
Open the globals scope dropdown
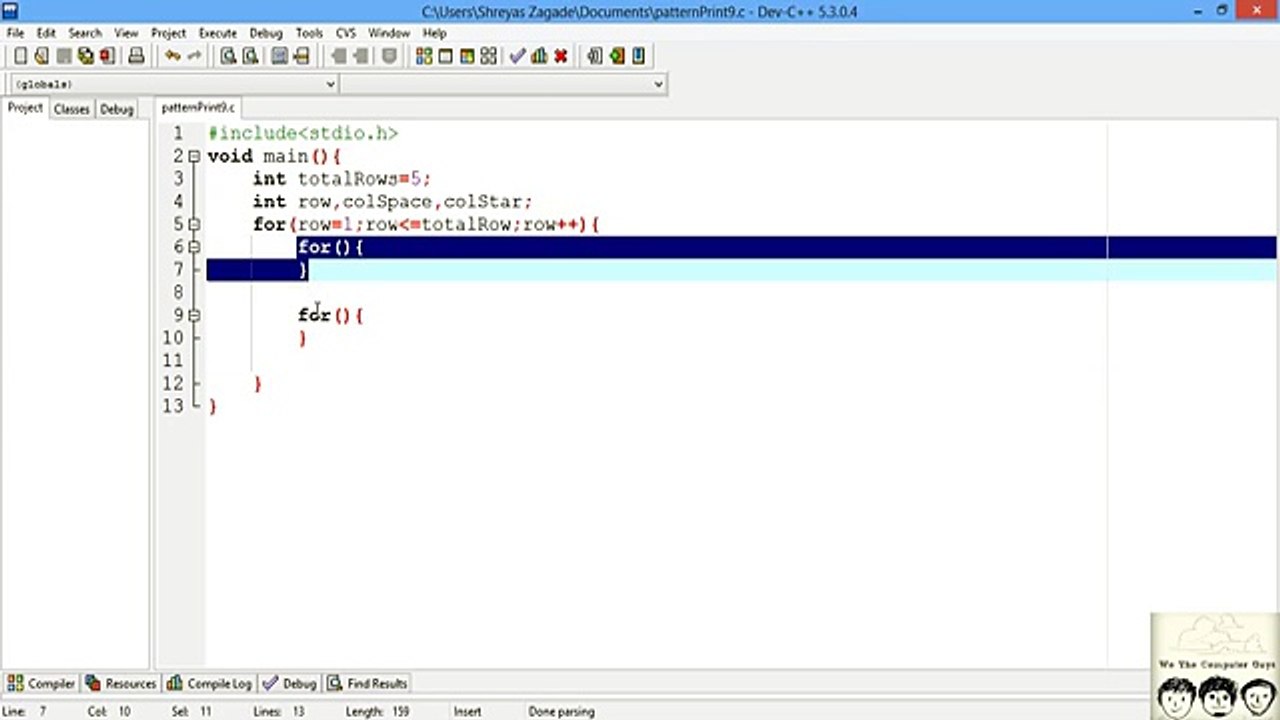pos(174,84)
